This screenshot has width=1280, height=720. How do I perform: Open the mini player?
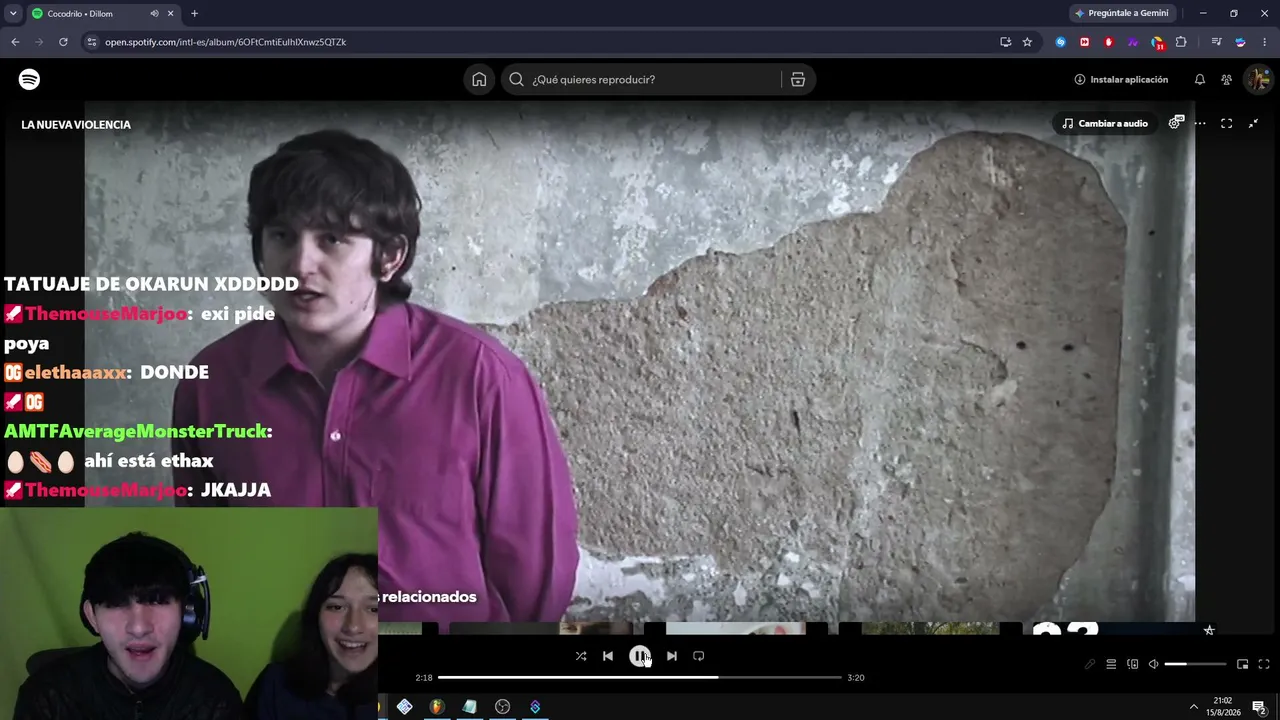[x=1243, y=664]
